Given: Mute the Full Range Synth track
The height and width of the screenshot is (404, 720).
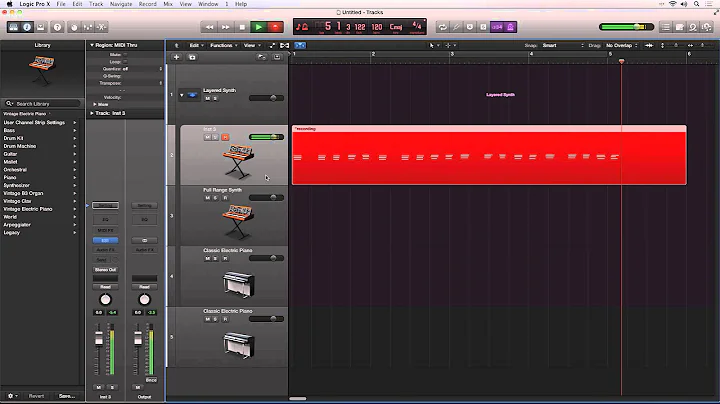Looking at the screenshot, I should (207, 198).
